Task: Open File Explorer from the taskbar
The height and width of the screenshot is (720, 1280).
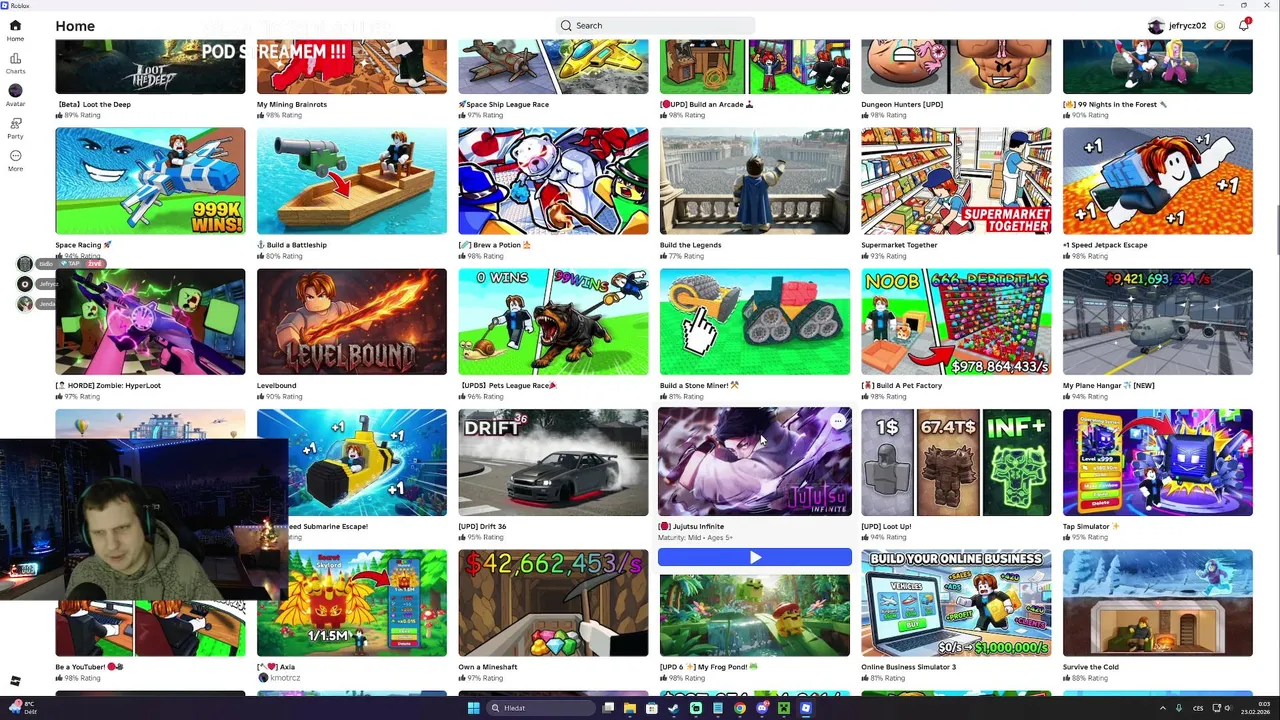Action: coord(630,708)
